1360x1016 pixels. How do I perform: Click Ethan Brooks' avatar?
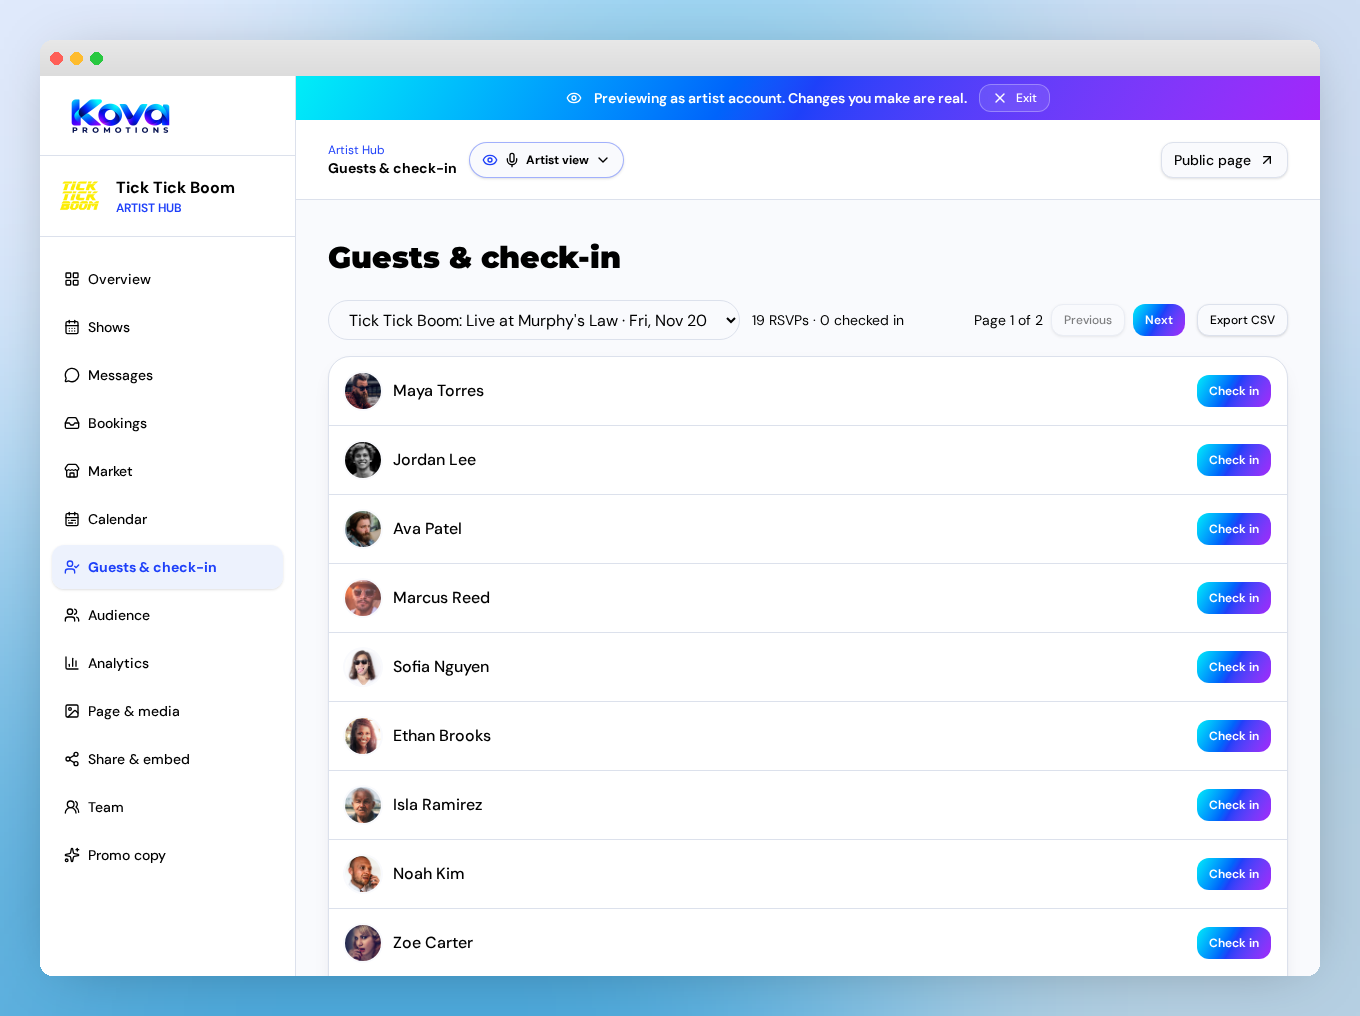[363, 736]
